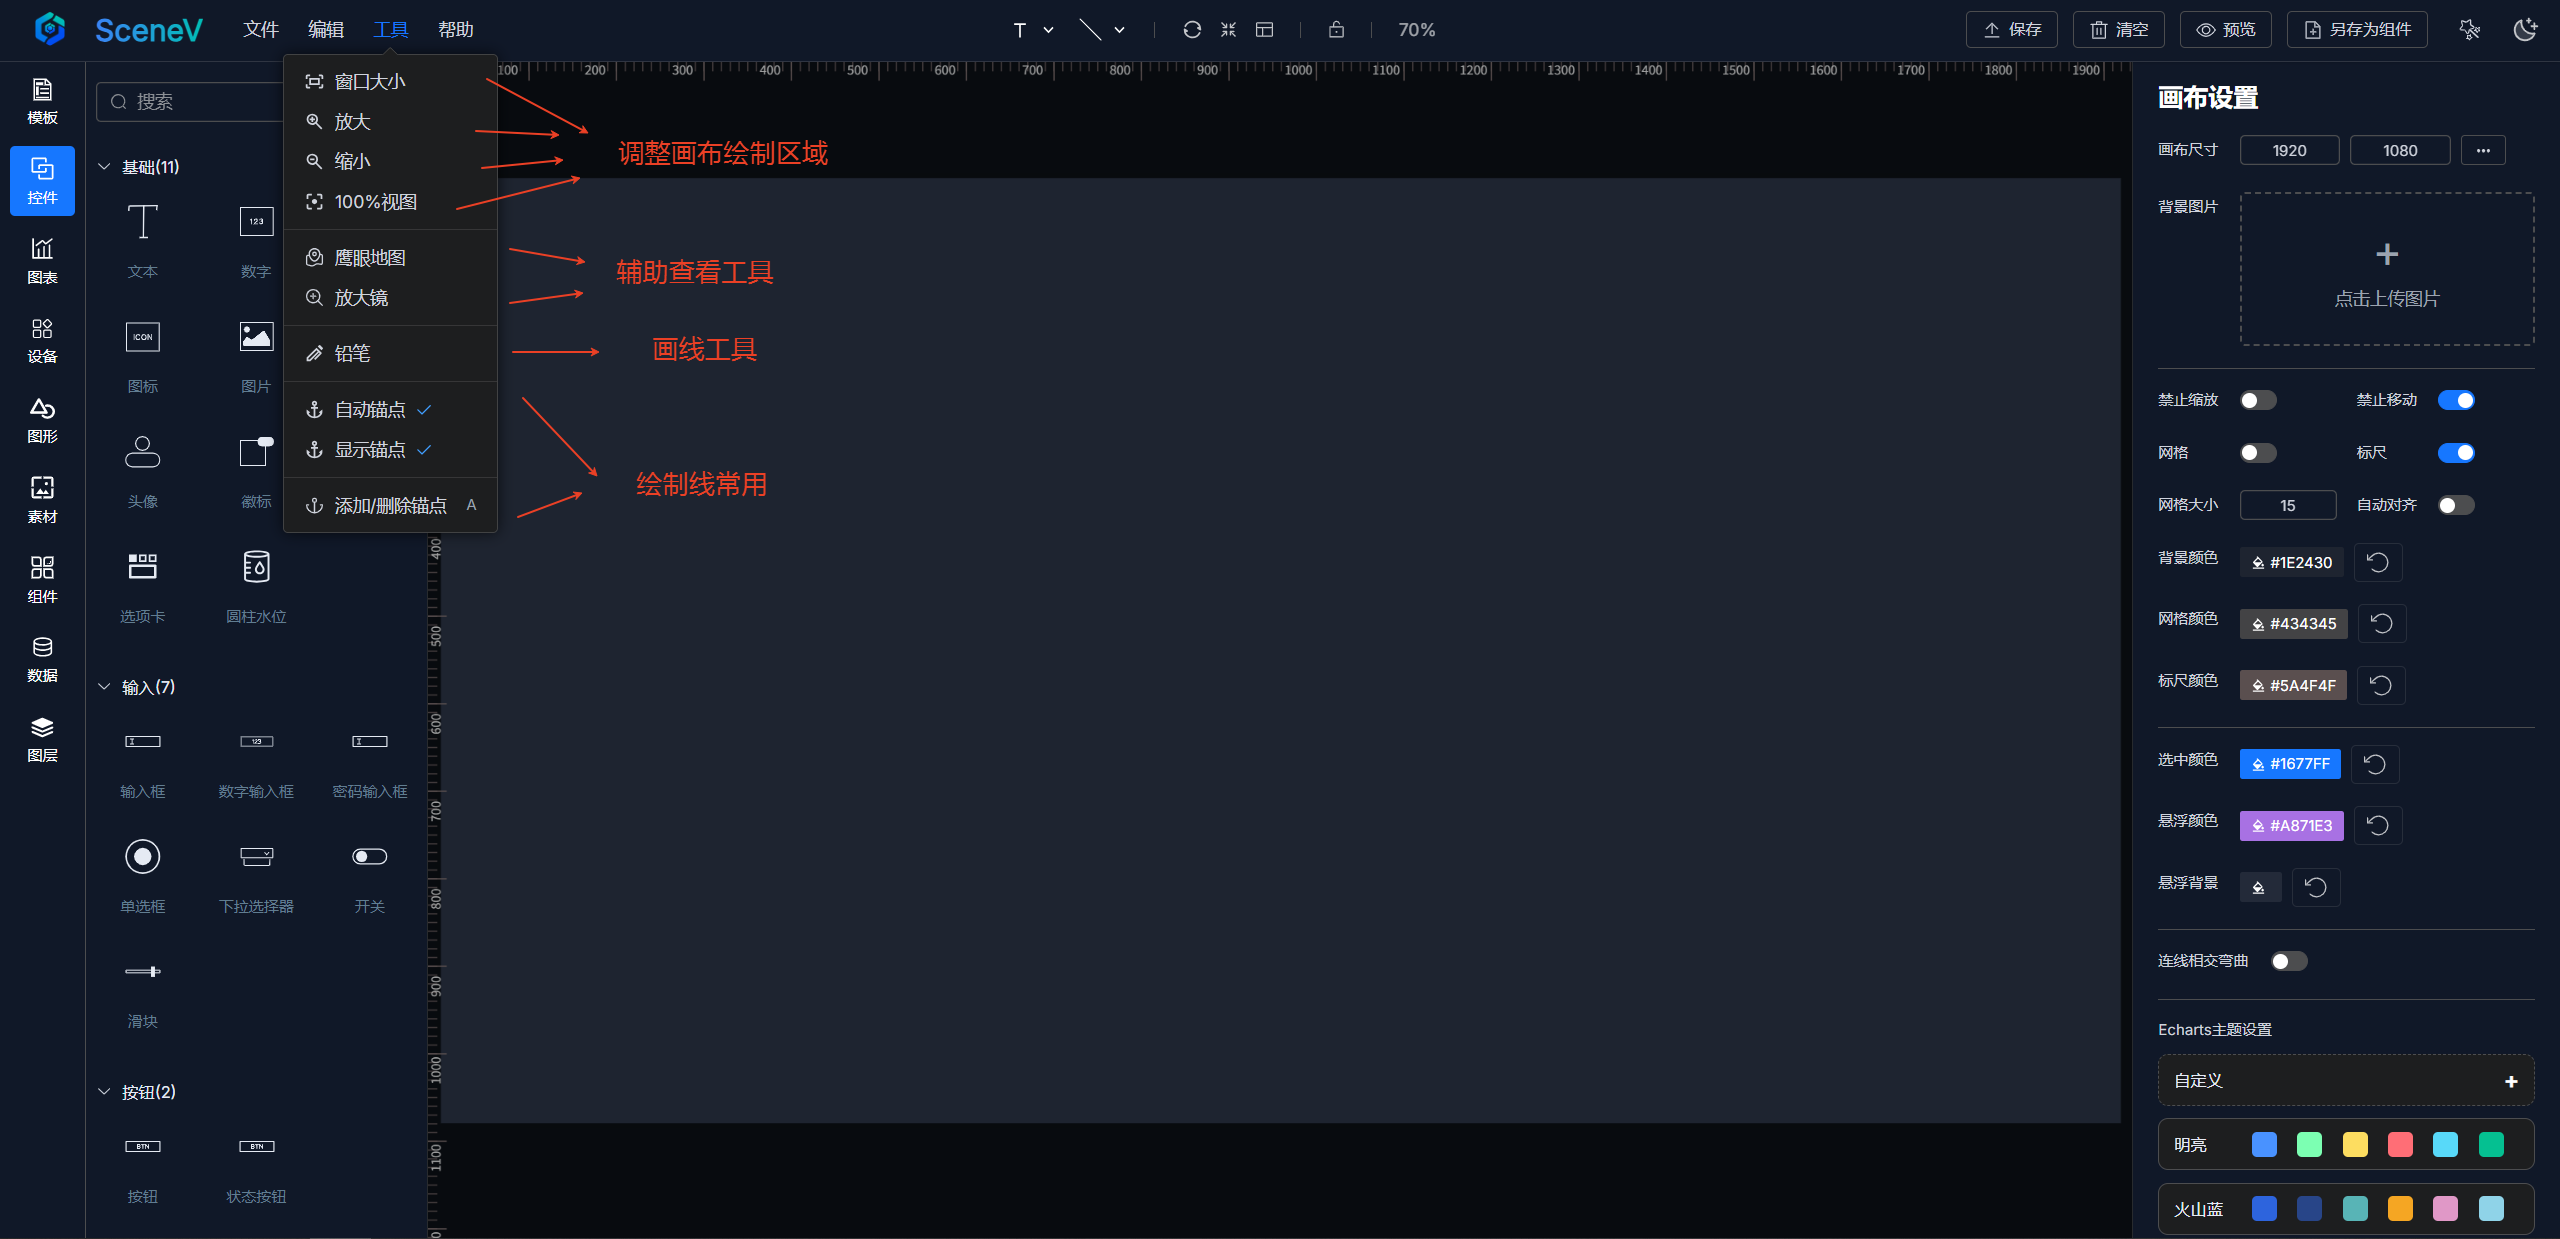Click the 另存为组件 button
Viewport: 2560px width, 1239px height.
point(2357,30)
